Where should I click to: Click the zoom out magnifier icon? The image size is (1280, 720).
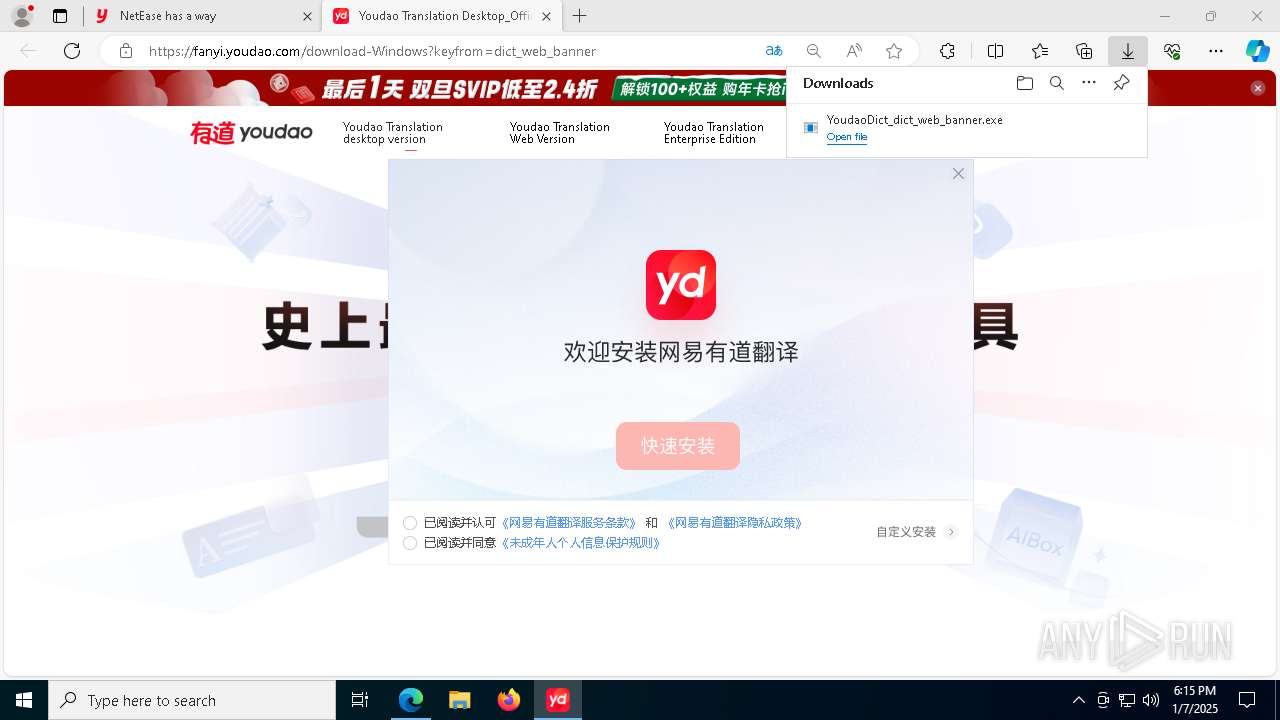(x=814, y=51)
